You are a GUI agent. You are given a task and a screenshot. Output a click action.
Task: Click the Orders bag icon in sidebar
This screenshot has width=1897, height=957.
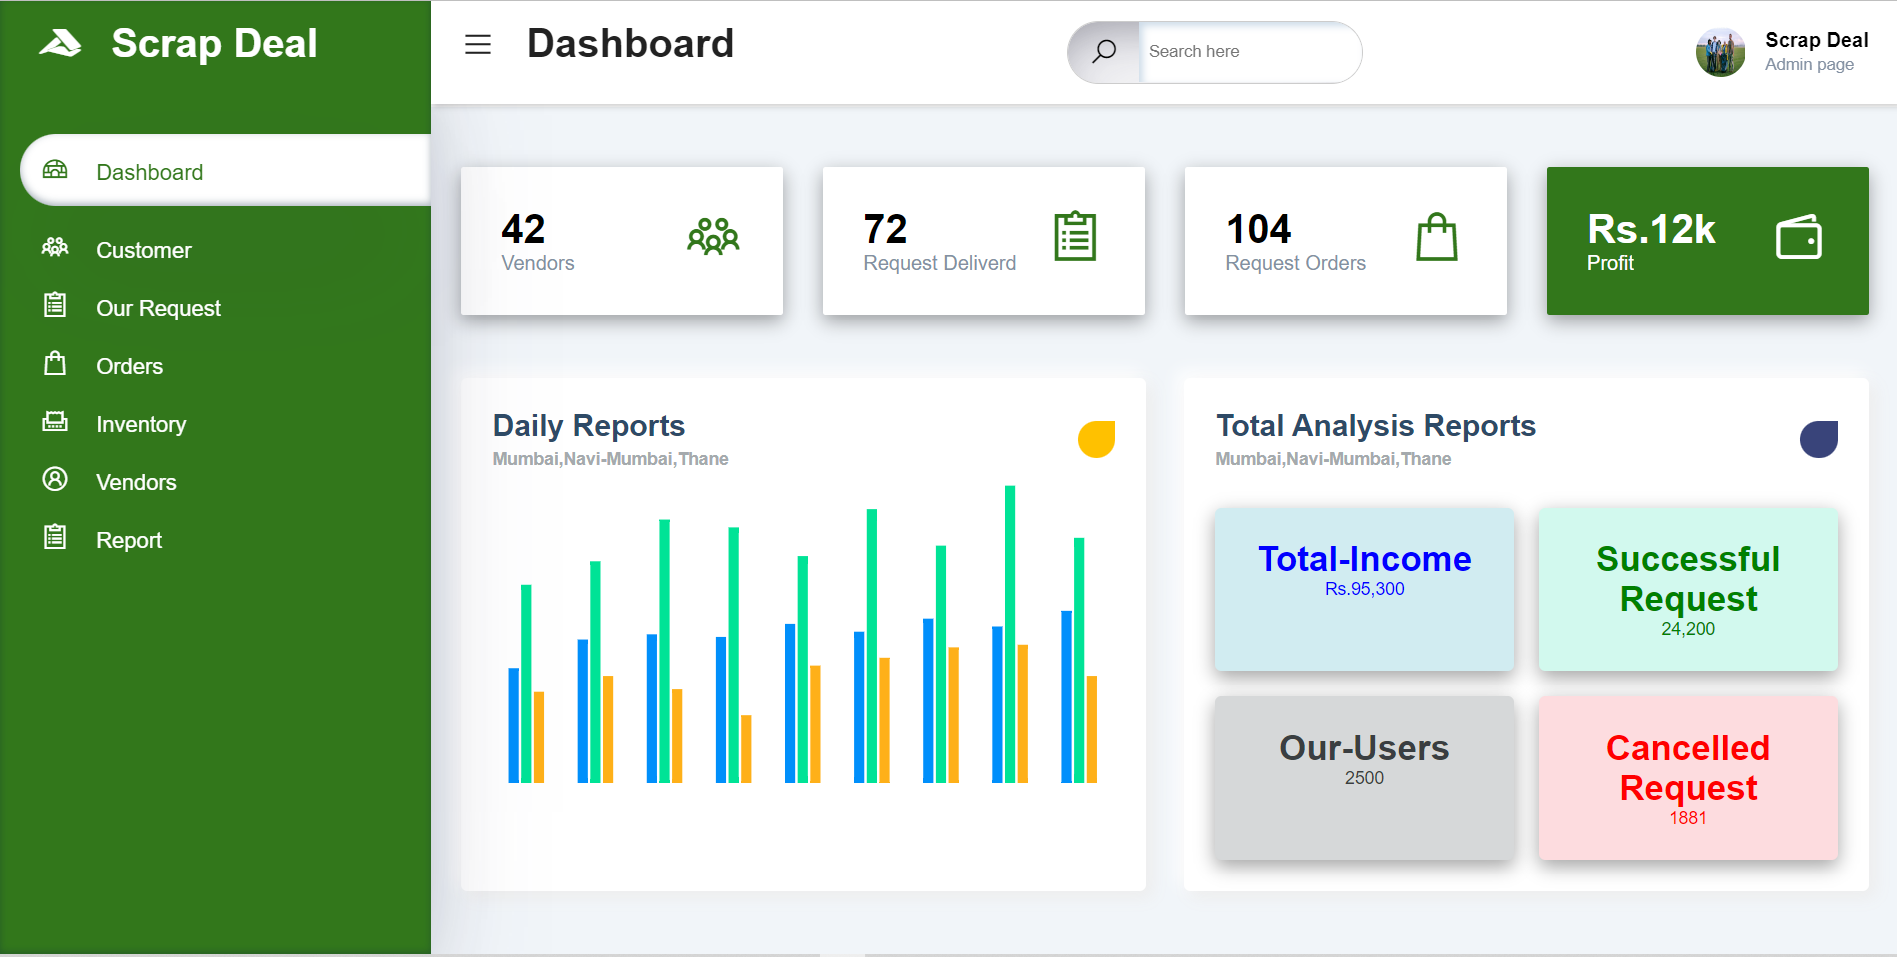point(55,363)
